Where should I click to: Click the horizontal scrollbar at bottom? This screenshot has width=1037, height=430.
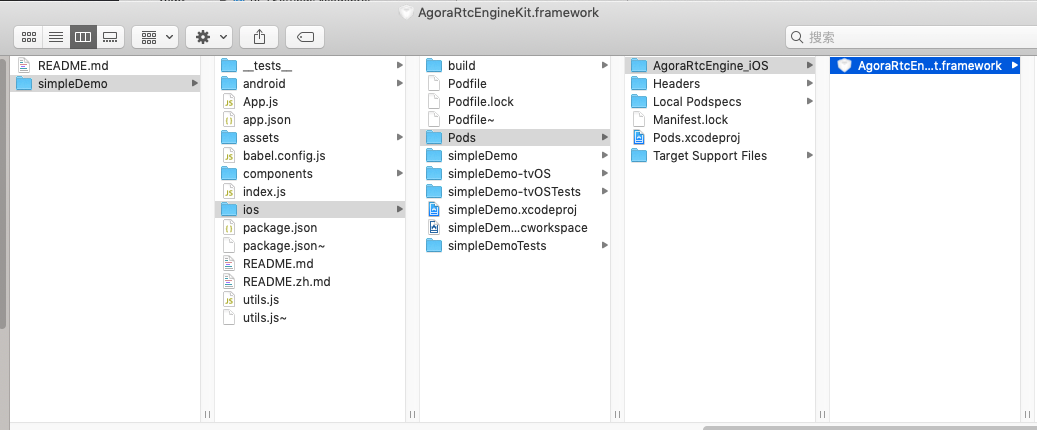coord(870,427)
